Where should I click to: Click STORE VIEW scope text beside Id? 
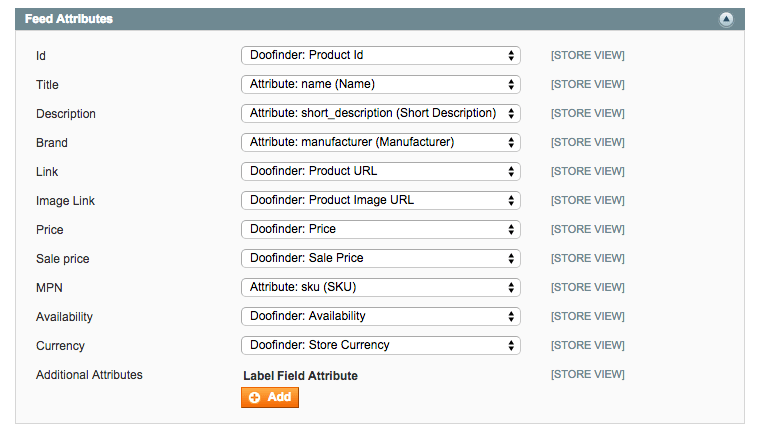pos(587,56)
